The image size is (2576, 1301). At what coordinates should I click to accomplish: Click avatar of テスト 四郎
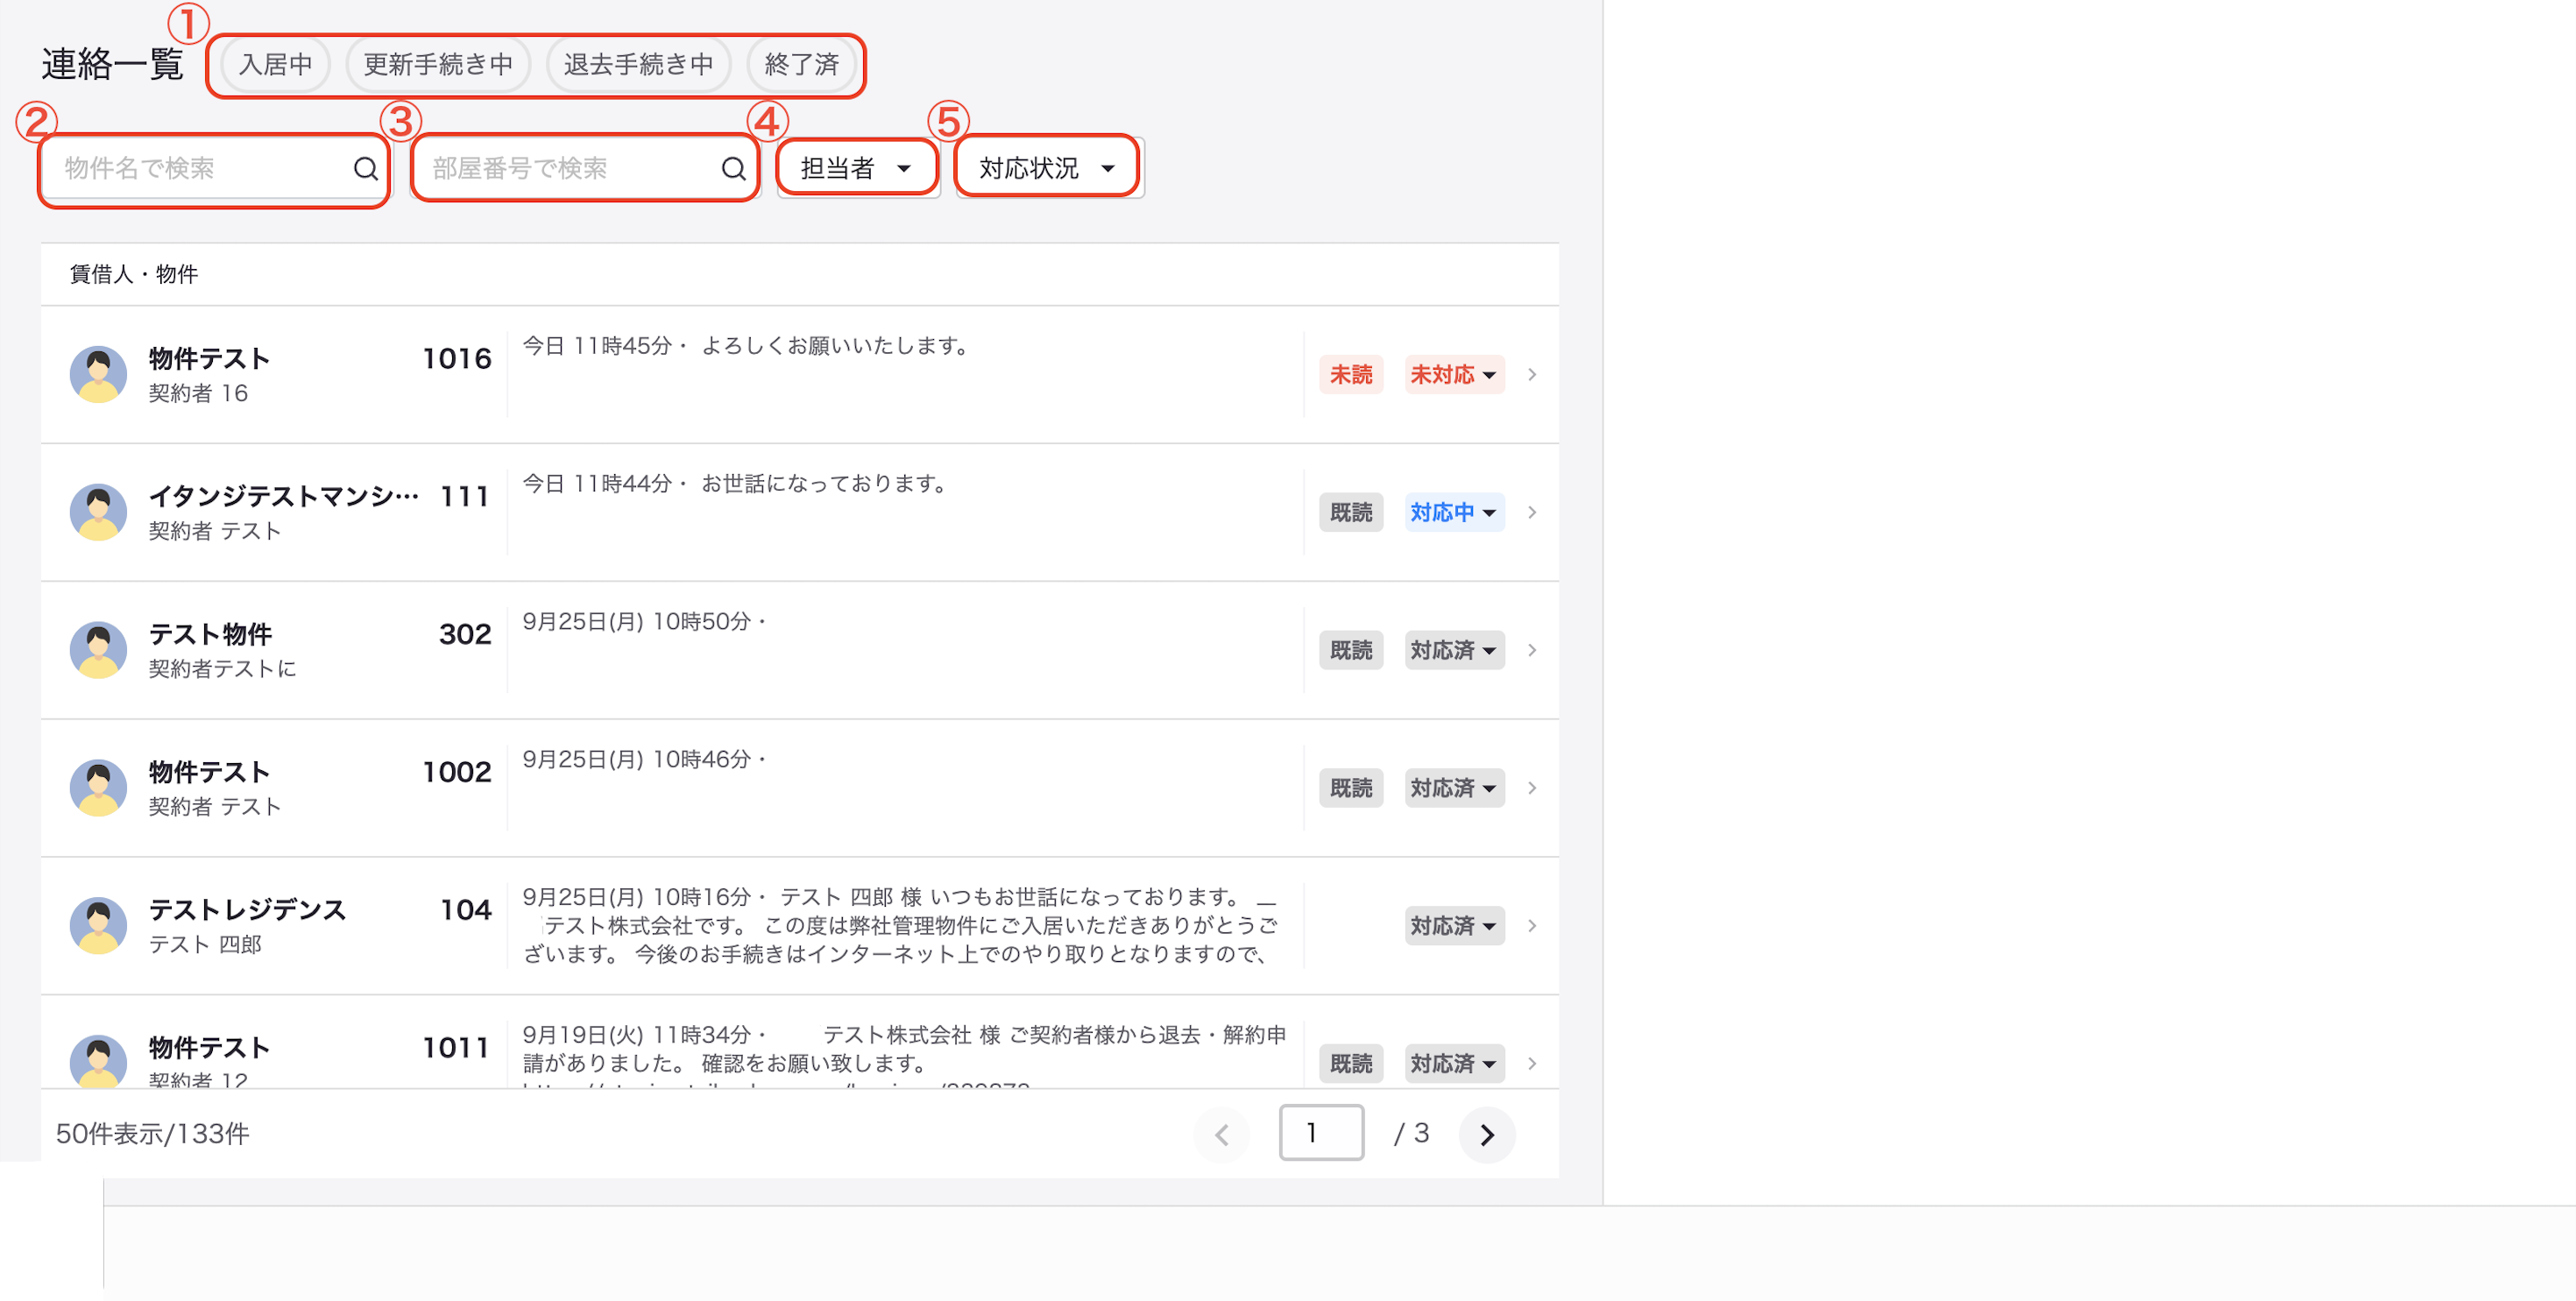point(98,926)
